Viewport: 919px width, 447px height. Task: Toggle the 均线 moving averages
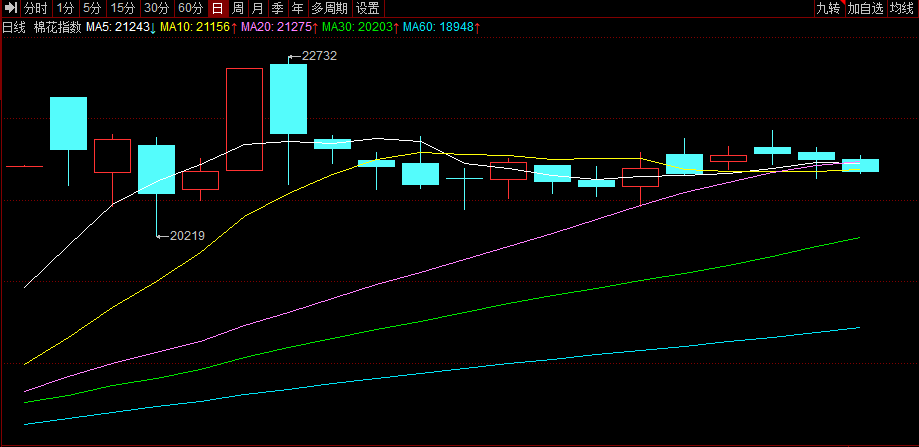[901, 8]
